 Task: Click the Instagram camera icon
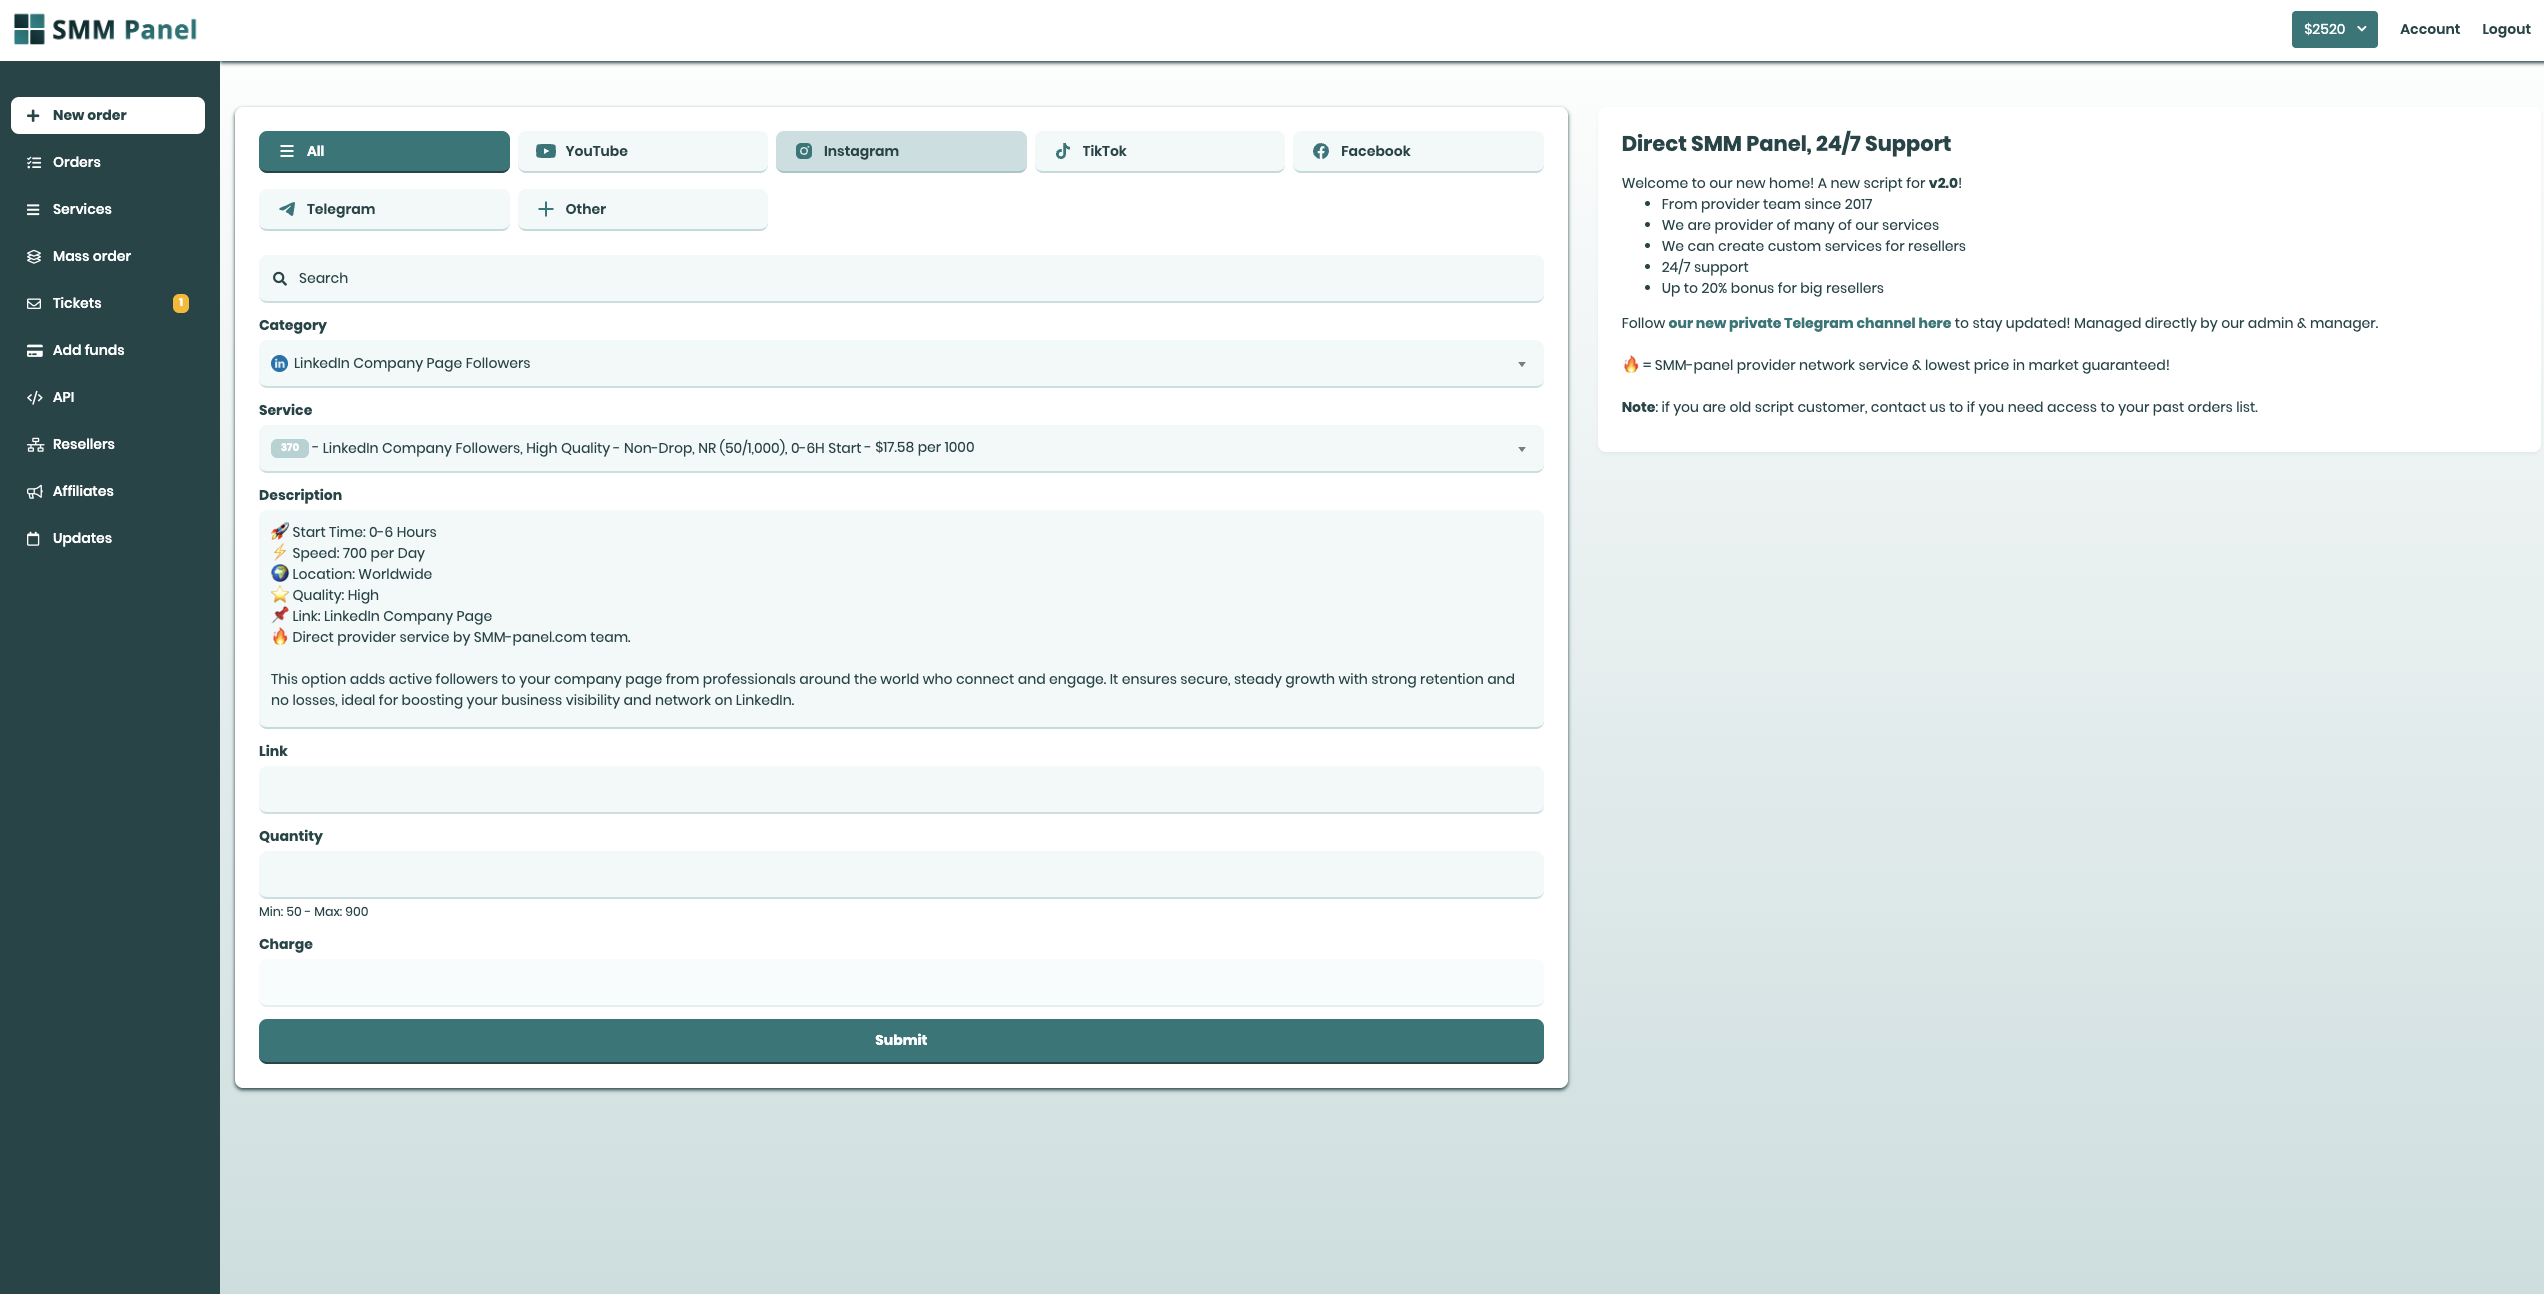click(x=804, y=151)
